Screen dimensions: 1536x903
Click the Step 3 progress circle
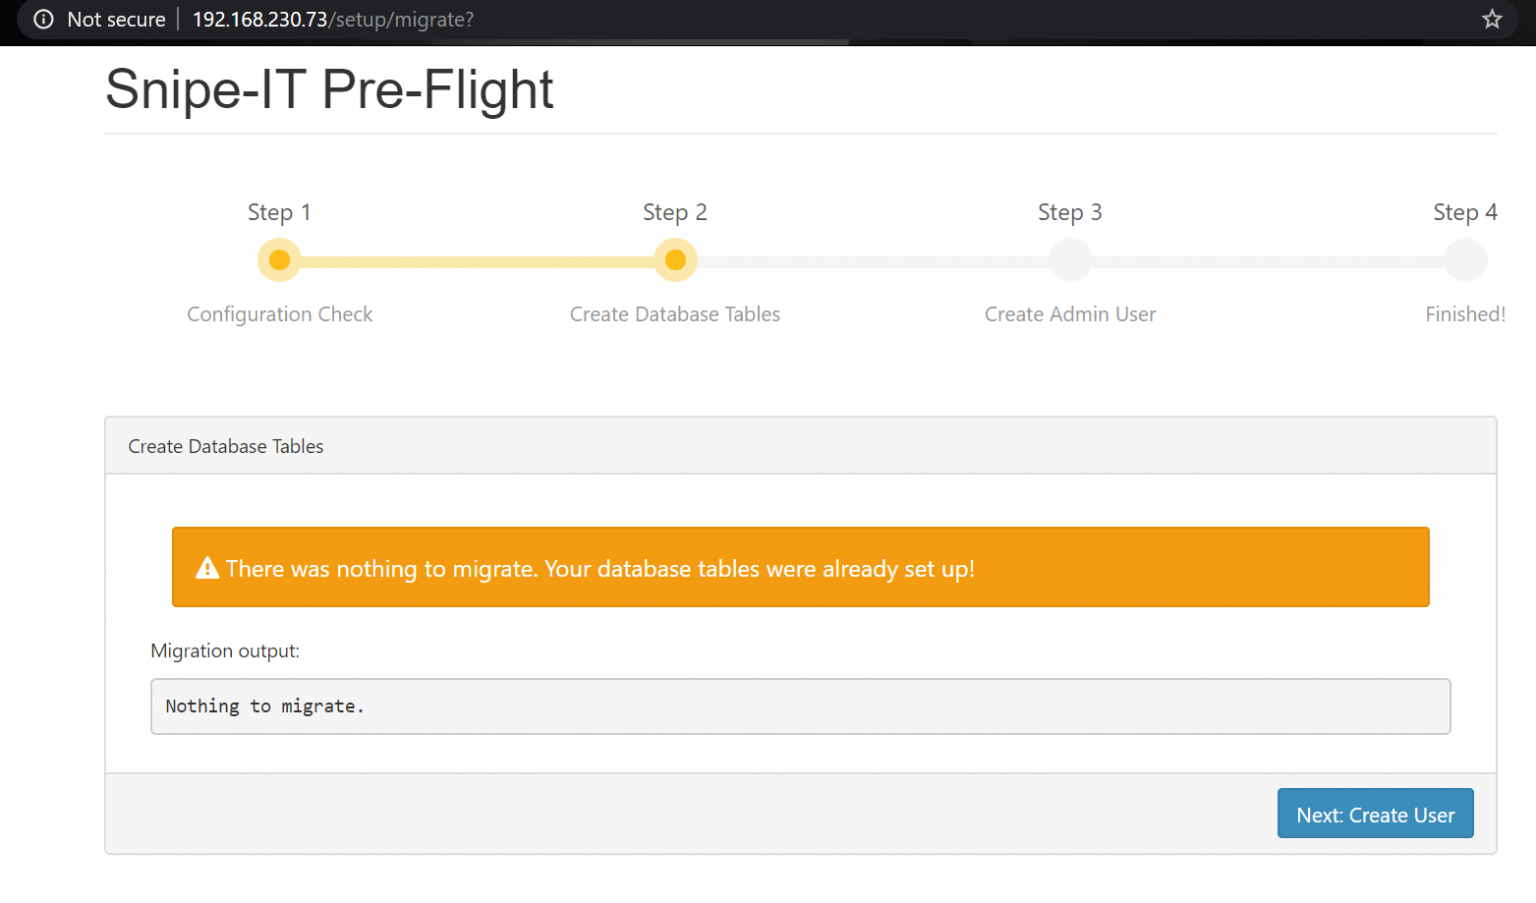(1070, 260)
